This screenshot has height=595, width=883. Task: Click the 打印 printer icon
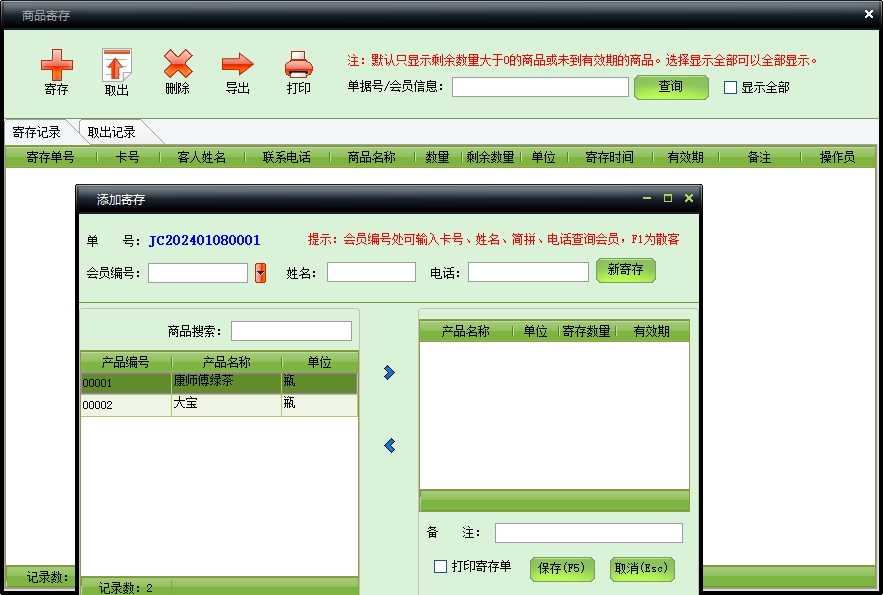298,67
